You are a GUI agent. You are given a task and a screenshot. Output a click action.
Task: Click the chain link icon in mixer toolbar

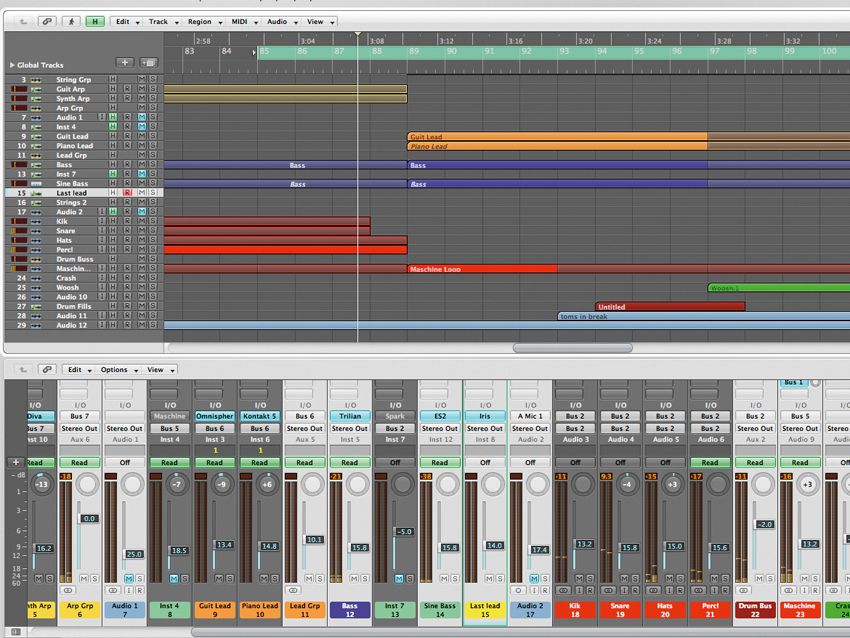click(x=49, y=369)
